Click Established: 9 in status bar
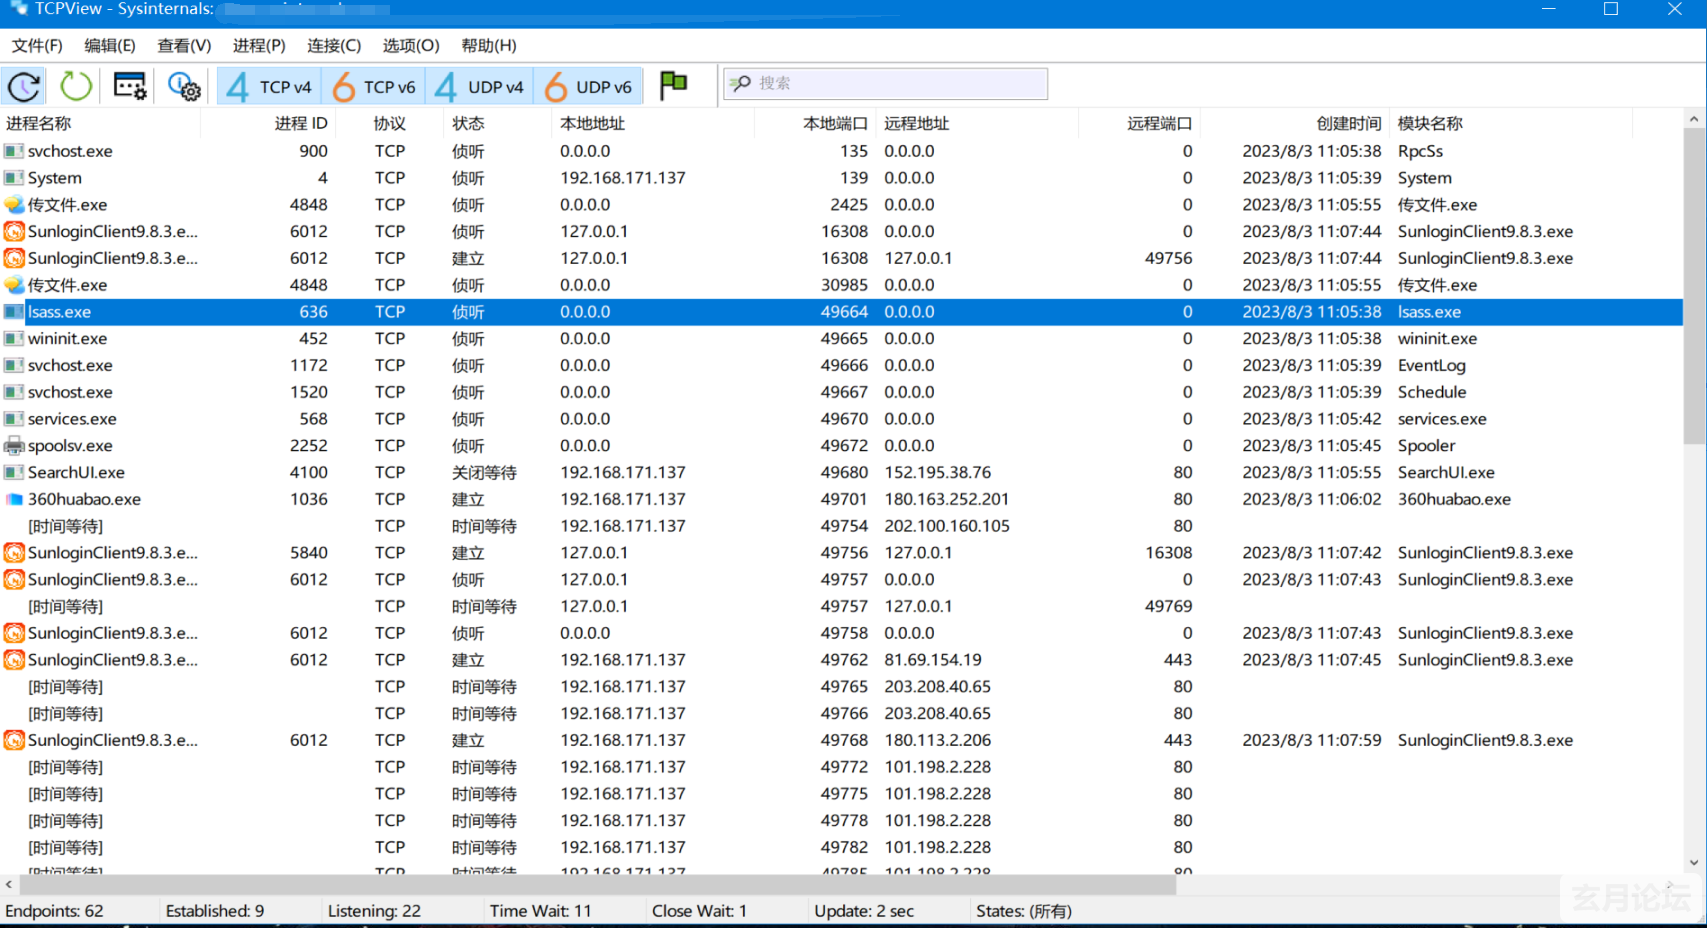Image resolution: width=1707 pixels, height=928 pixels. pos(215,911)
